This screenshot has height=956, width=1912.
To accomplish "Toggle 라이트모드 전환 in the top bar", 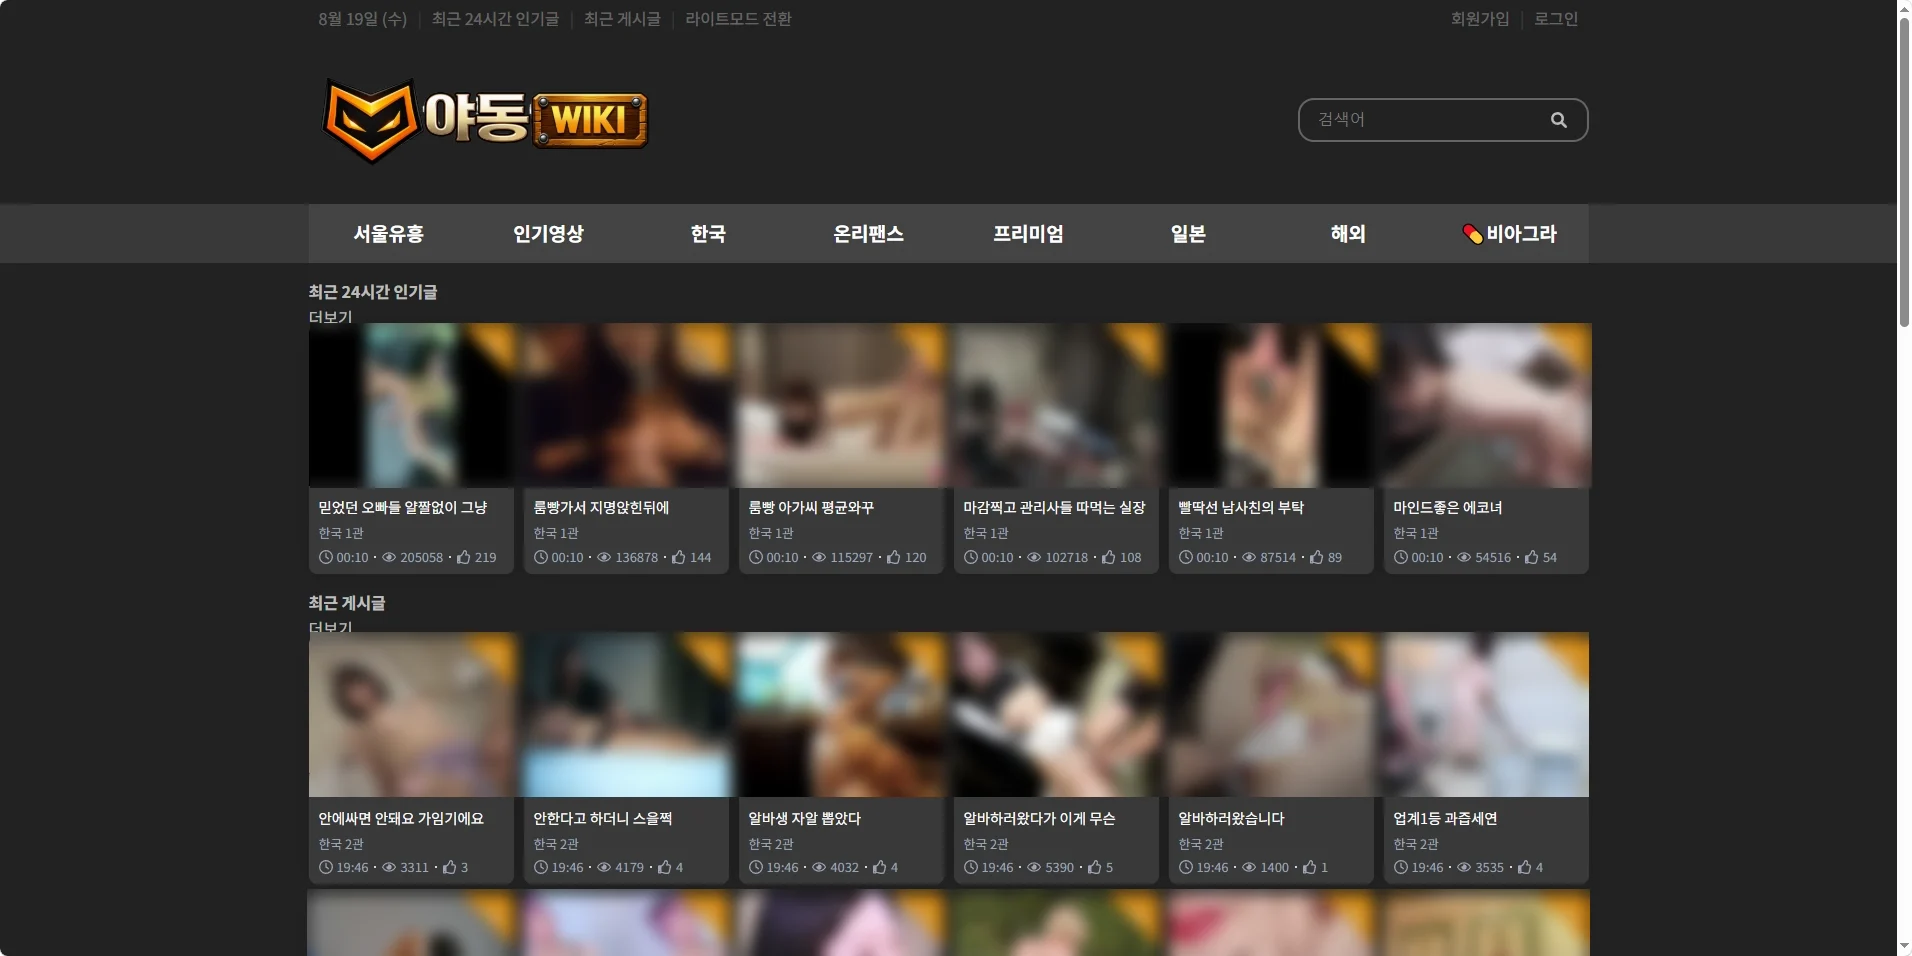I will coord(738,19).
